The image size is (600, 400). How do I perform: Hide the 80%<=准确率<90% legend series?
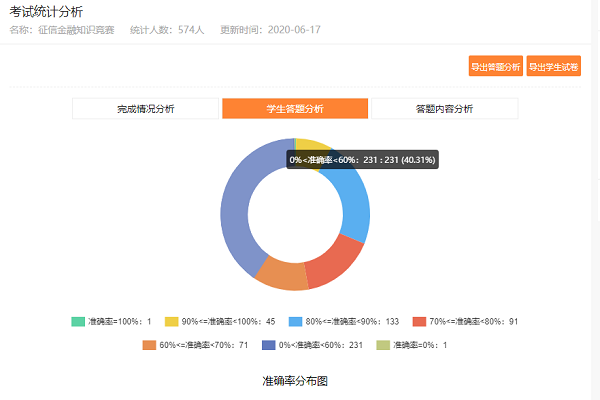point(344,322)
